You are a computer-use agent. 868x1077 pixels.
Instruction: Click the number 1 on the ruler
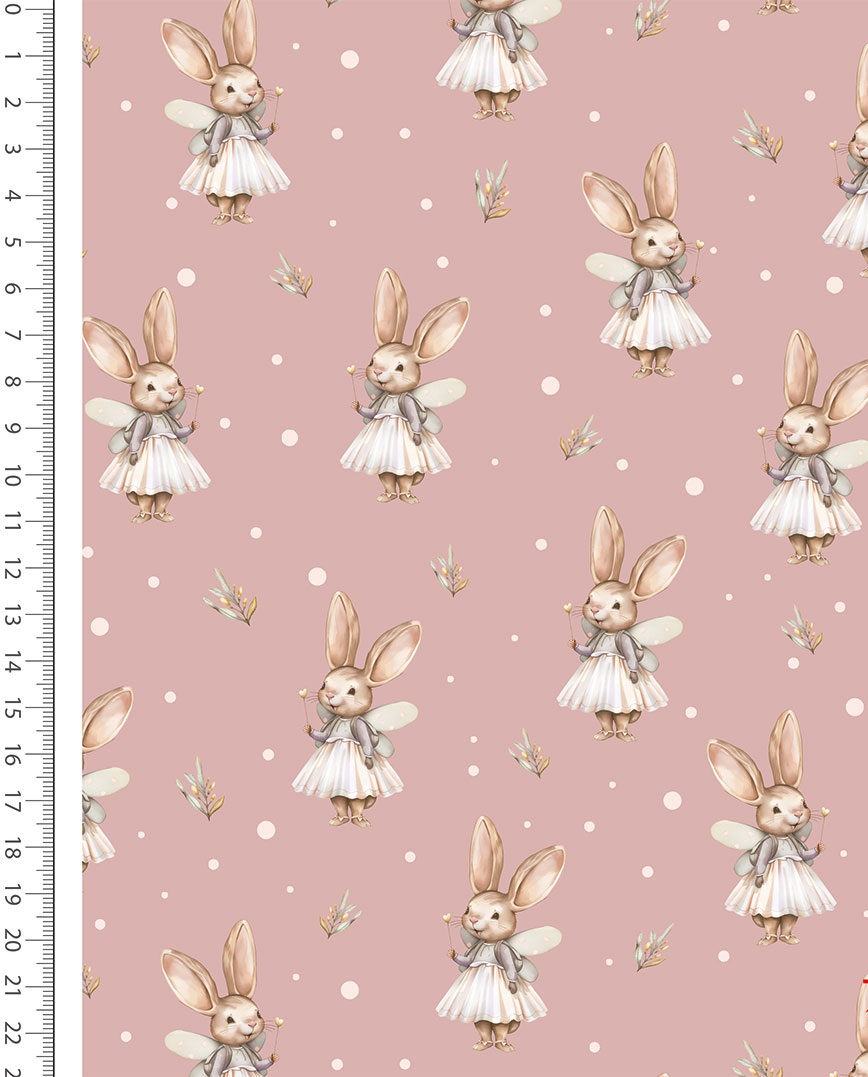(x=12, y=57)
